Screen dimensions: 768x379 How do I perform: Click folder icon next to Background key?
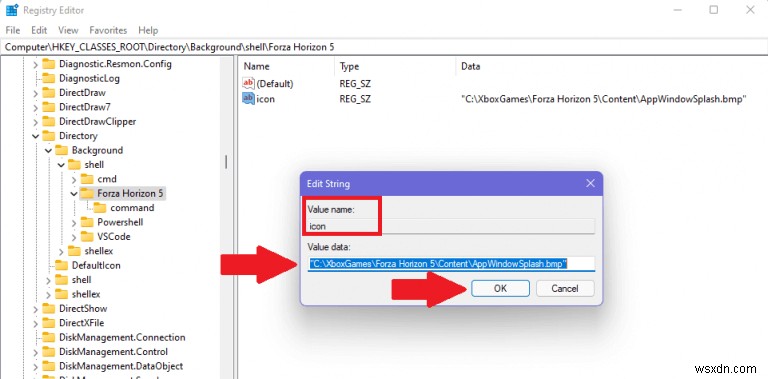coord(61,150)
